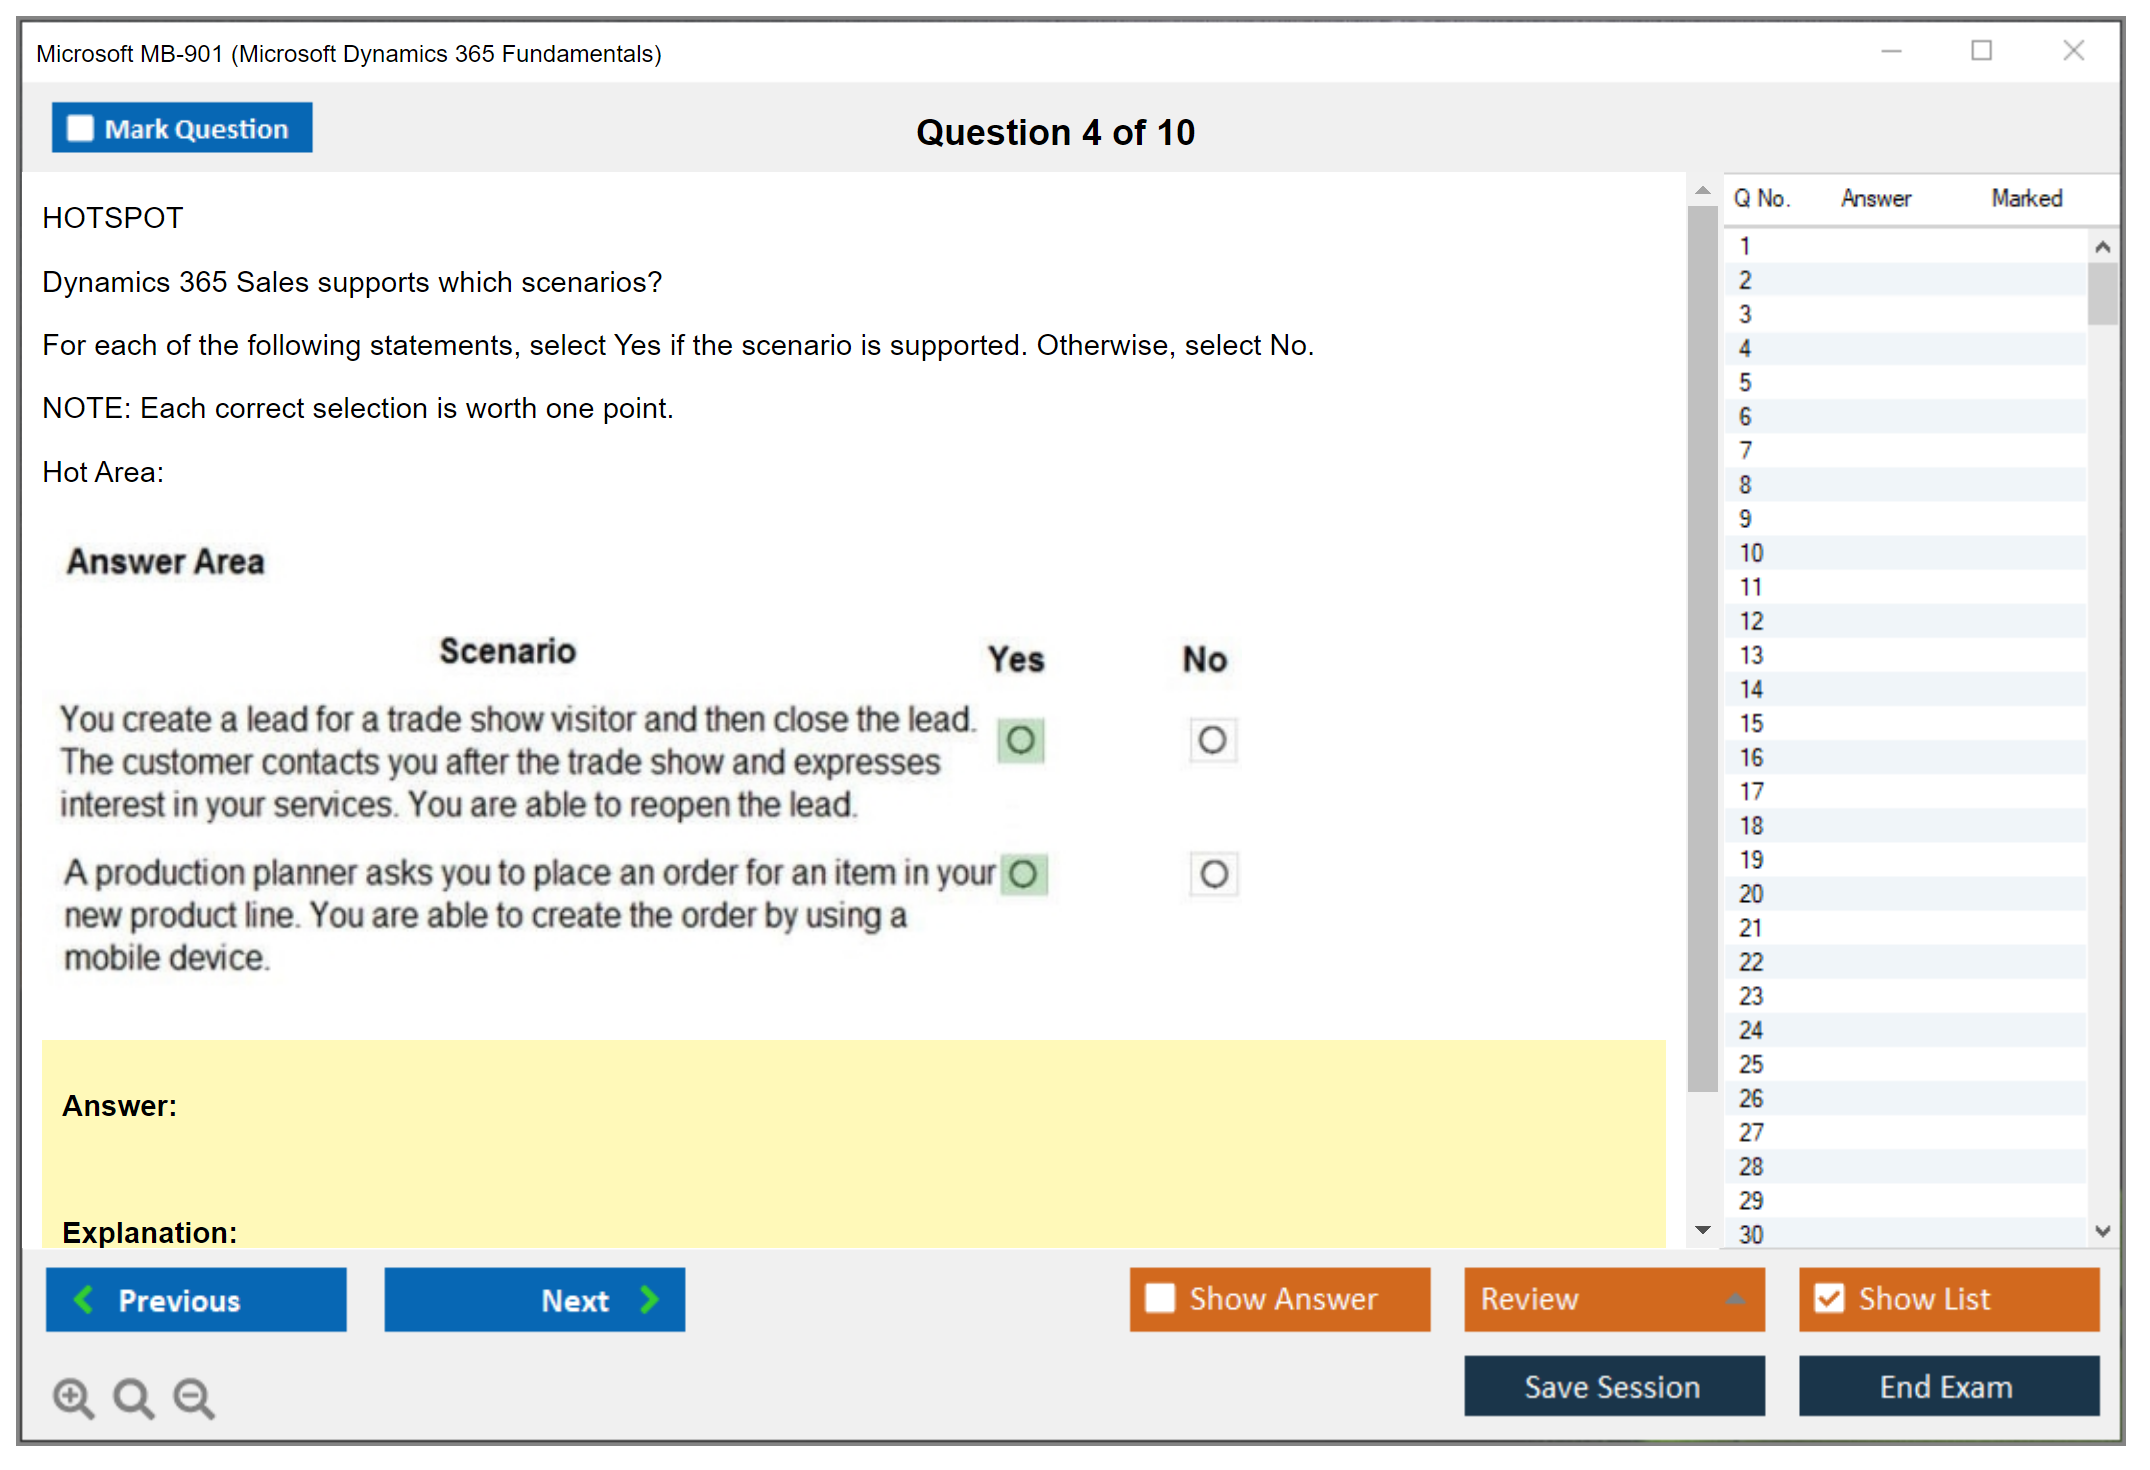Click the Save Session button
Viewport: 2150px width, 1470px height.
1613,1386
